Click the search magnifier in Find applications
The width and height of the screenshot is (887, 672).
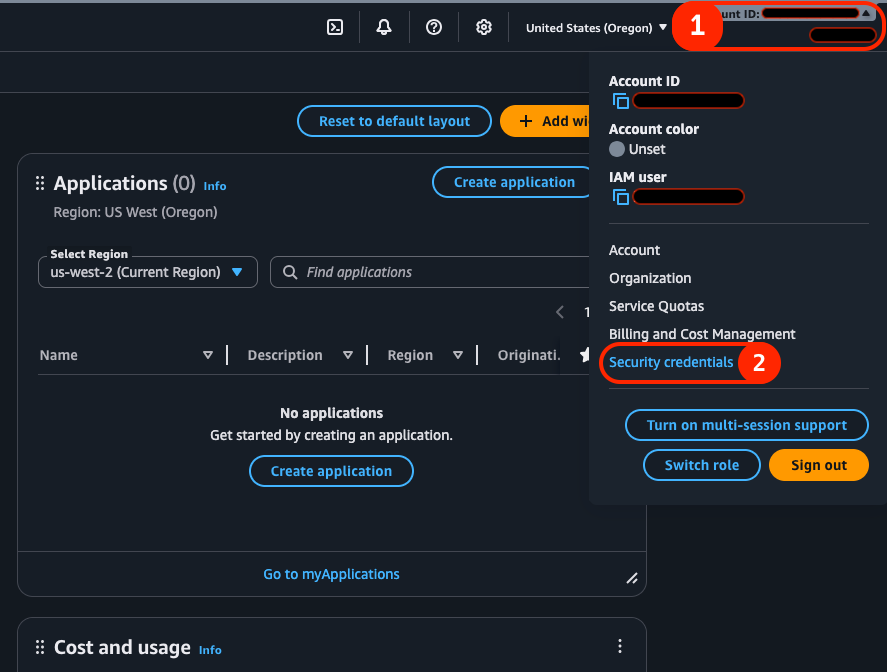290,272
